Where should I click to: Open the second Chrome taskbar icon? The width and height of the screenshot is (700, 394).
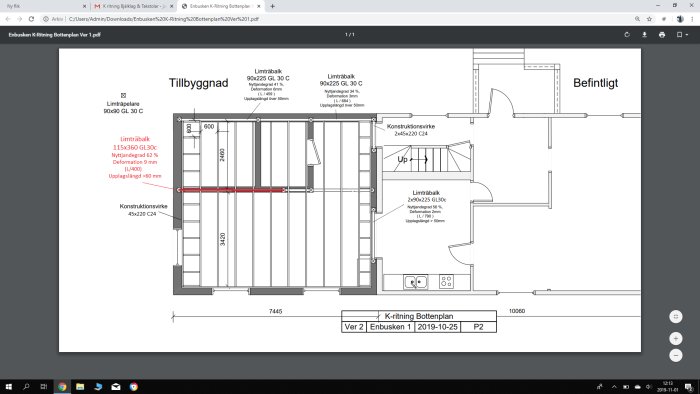click(x=133, y=386)
